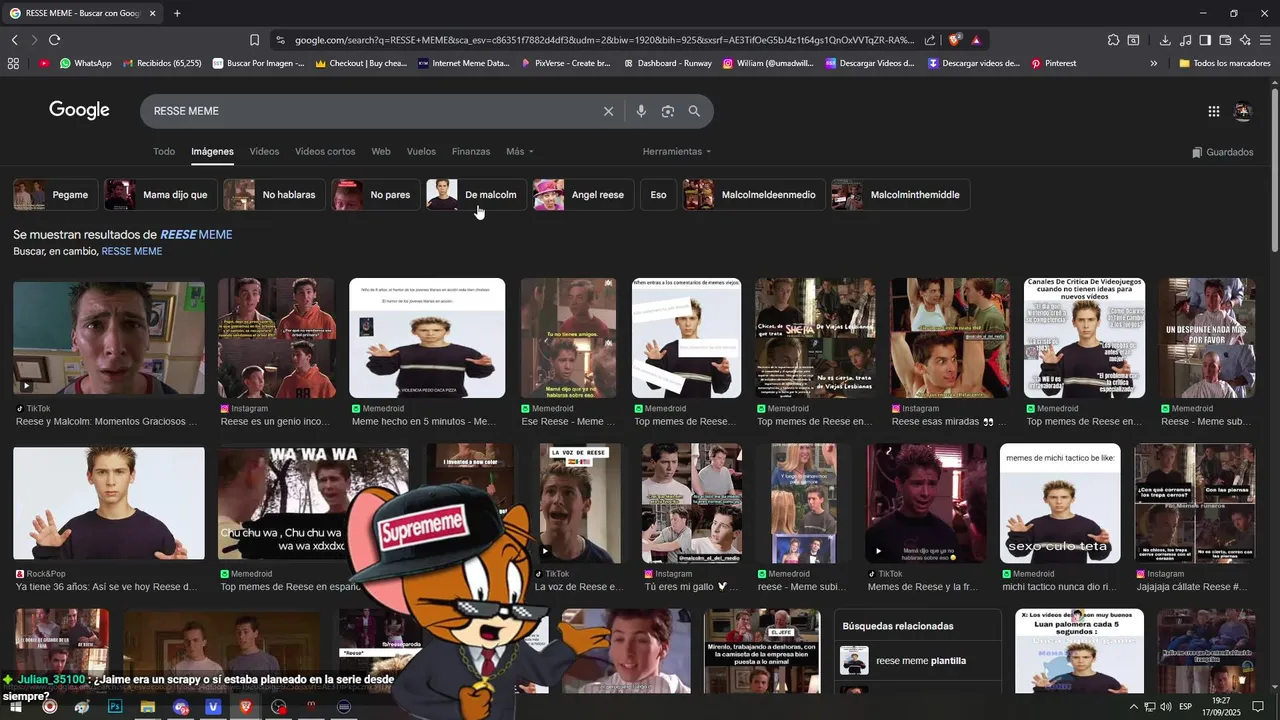Open the Brave Wallet icon

(x=1225, y=40)
